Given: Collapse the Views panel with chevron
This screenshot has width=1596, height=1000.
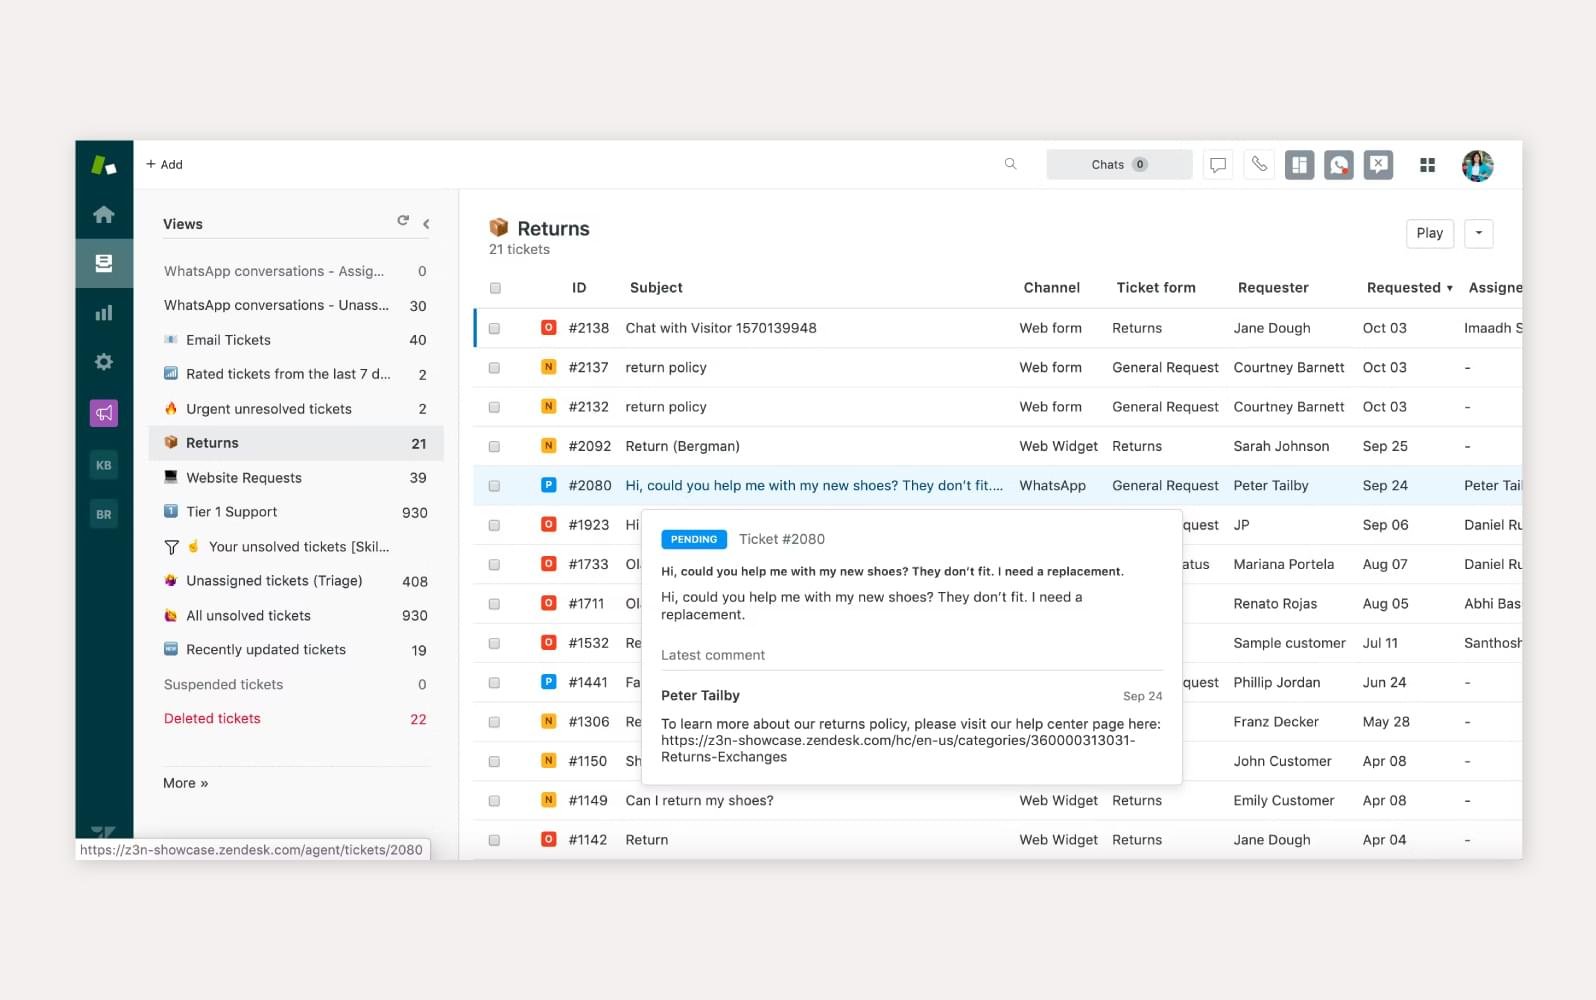Looking at the screenshot, I should [x=426, y=224].
